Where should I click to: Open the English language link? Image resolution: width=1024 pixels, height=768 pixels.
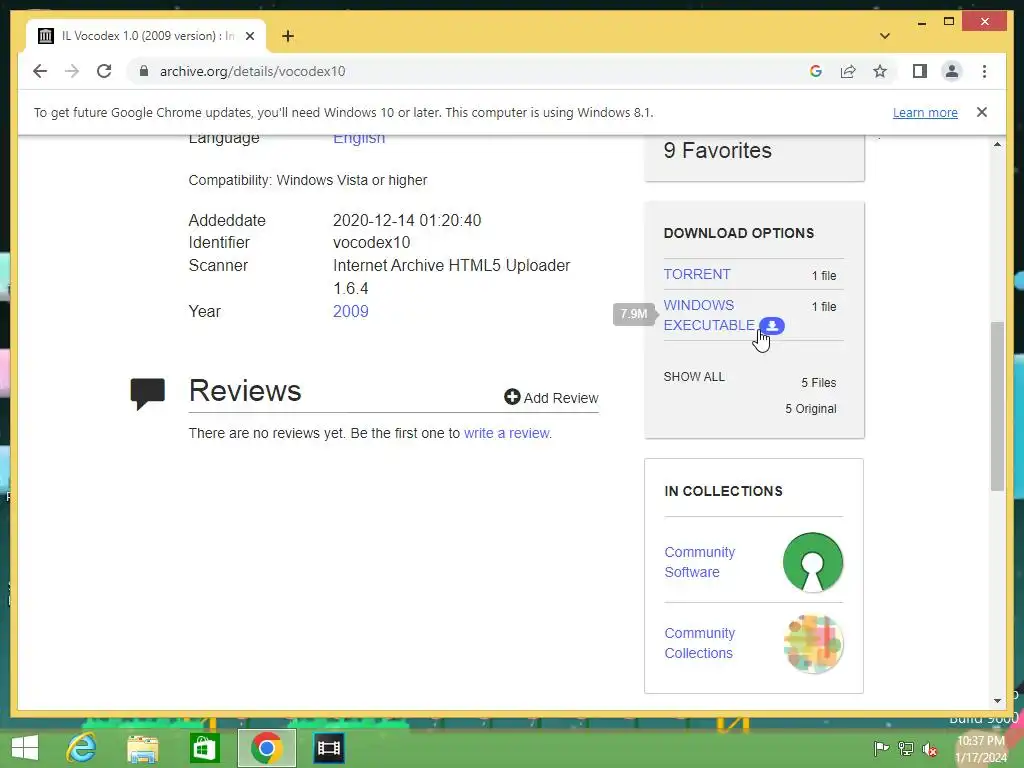pyautogui.click(x=359, y=138)
